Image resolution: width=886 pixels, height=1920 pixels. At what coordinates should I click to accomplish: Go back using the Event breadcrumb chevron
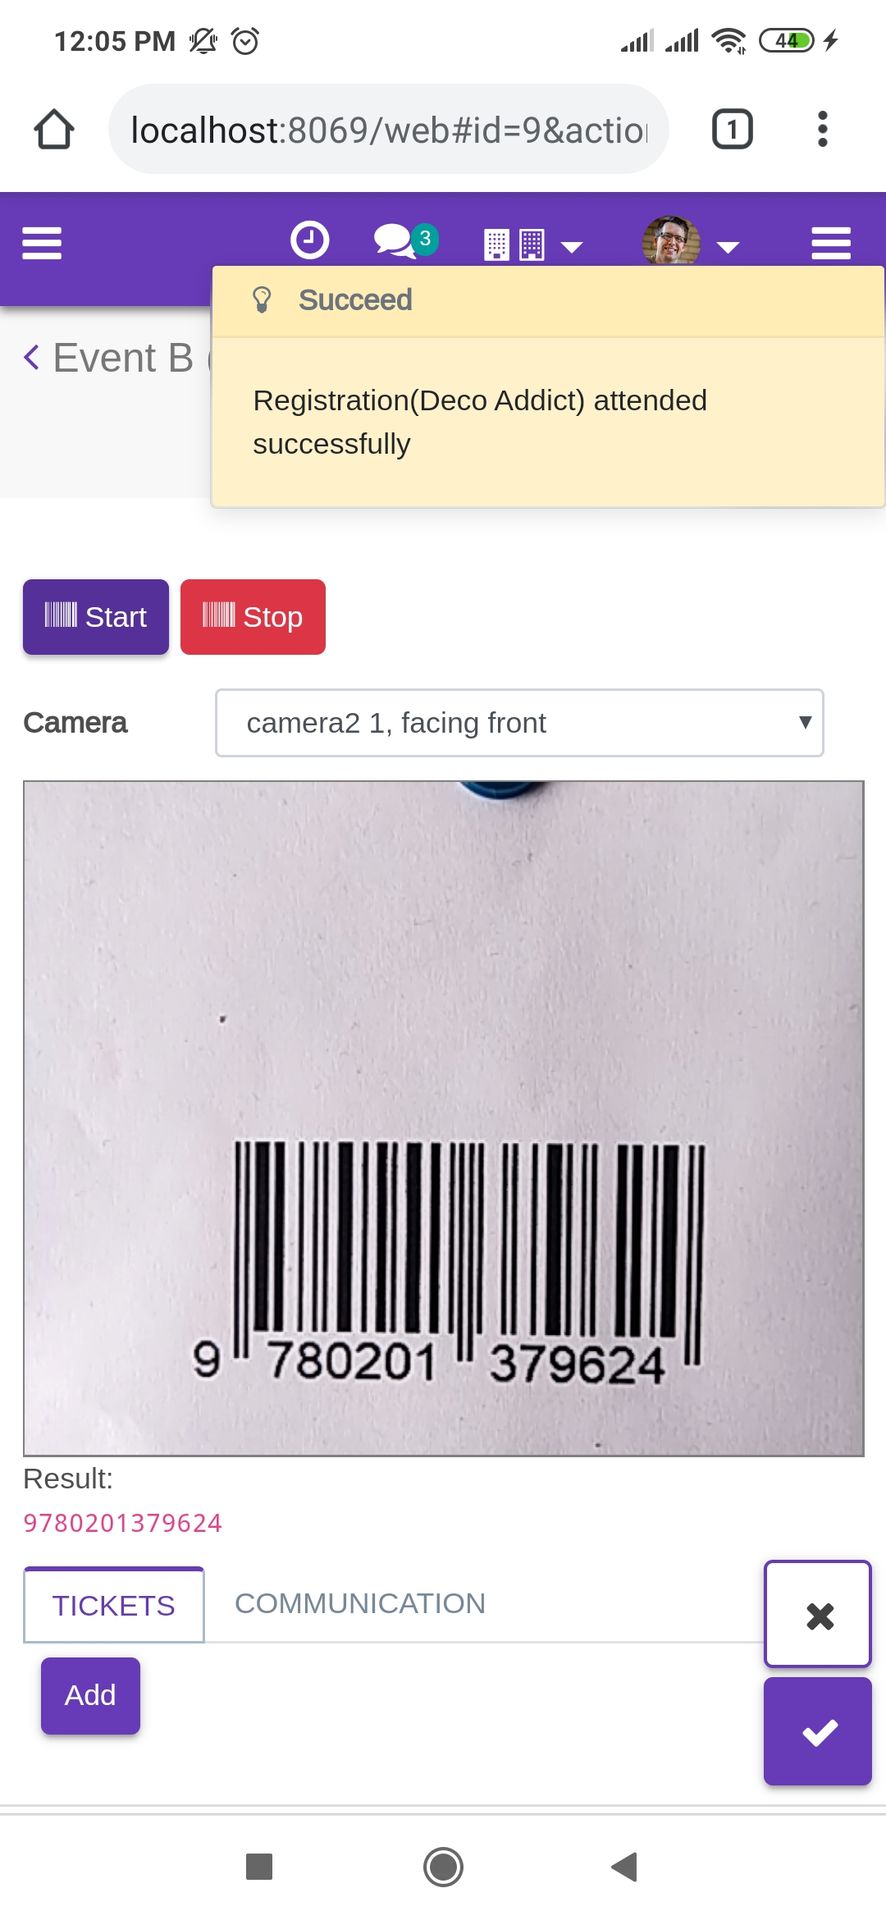coord(32,357)
